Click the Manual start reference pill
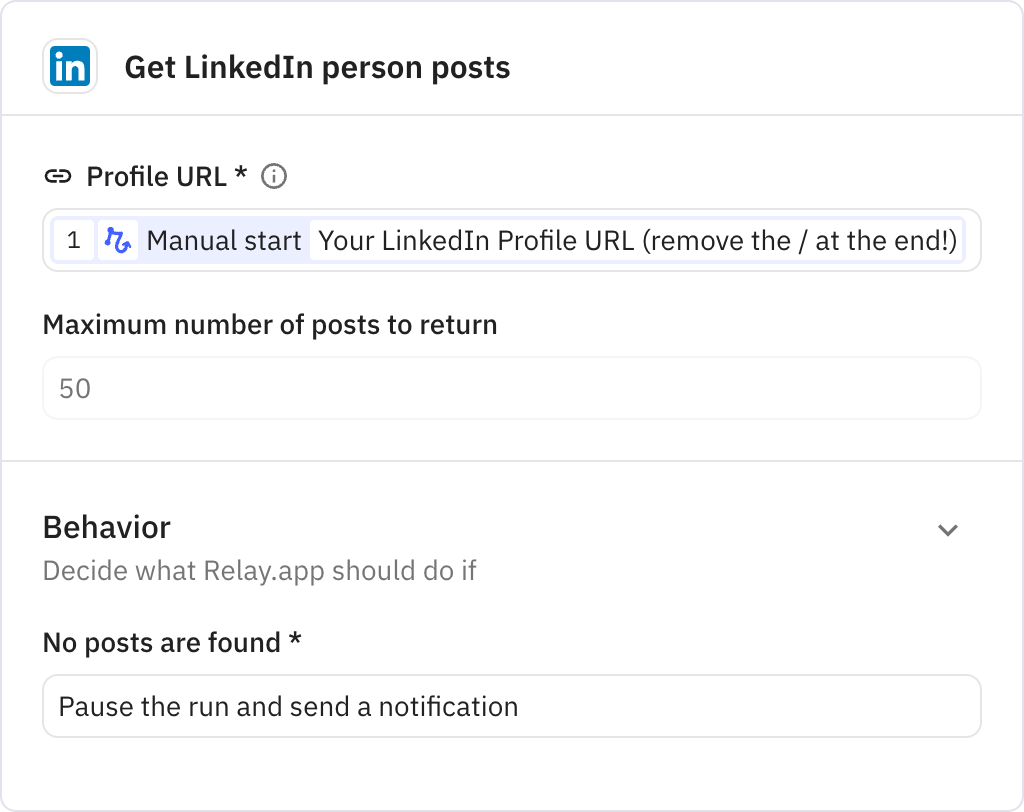 tap(222, 240)
